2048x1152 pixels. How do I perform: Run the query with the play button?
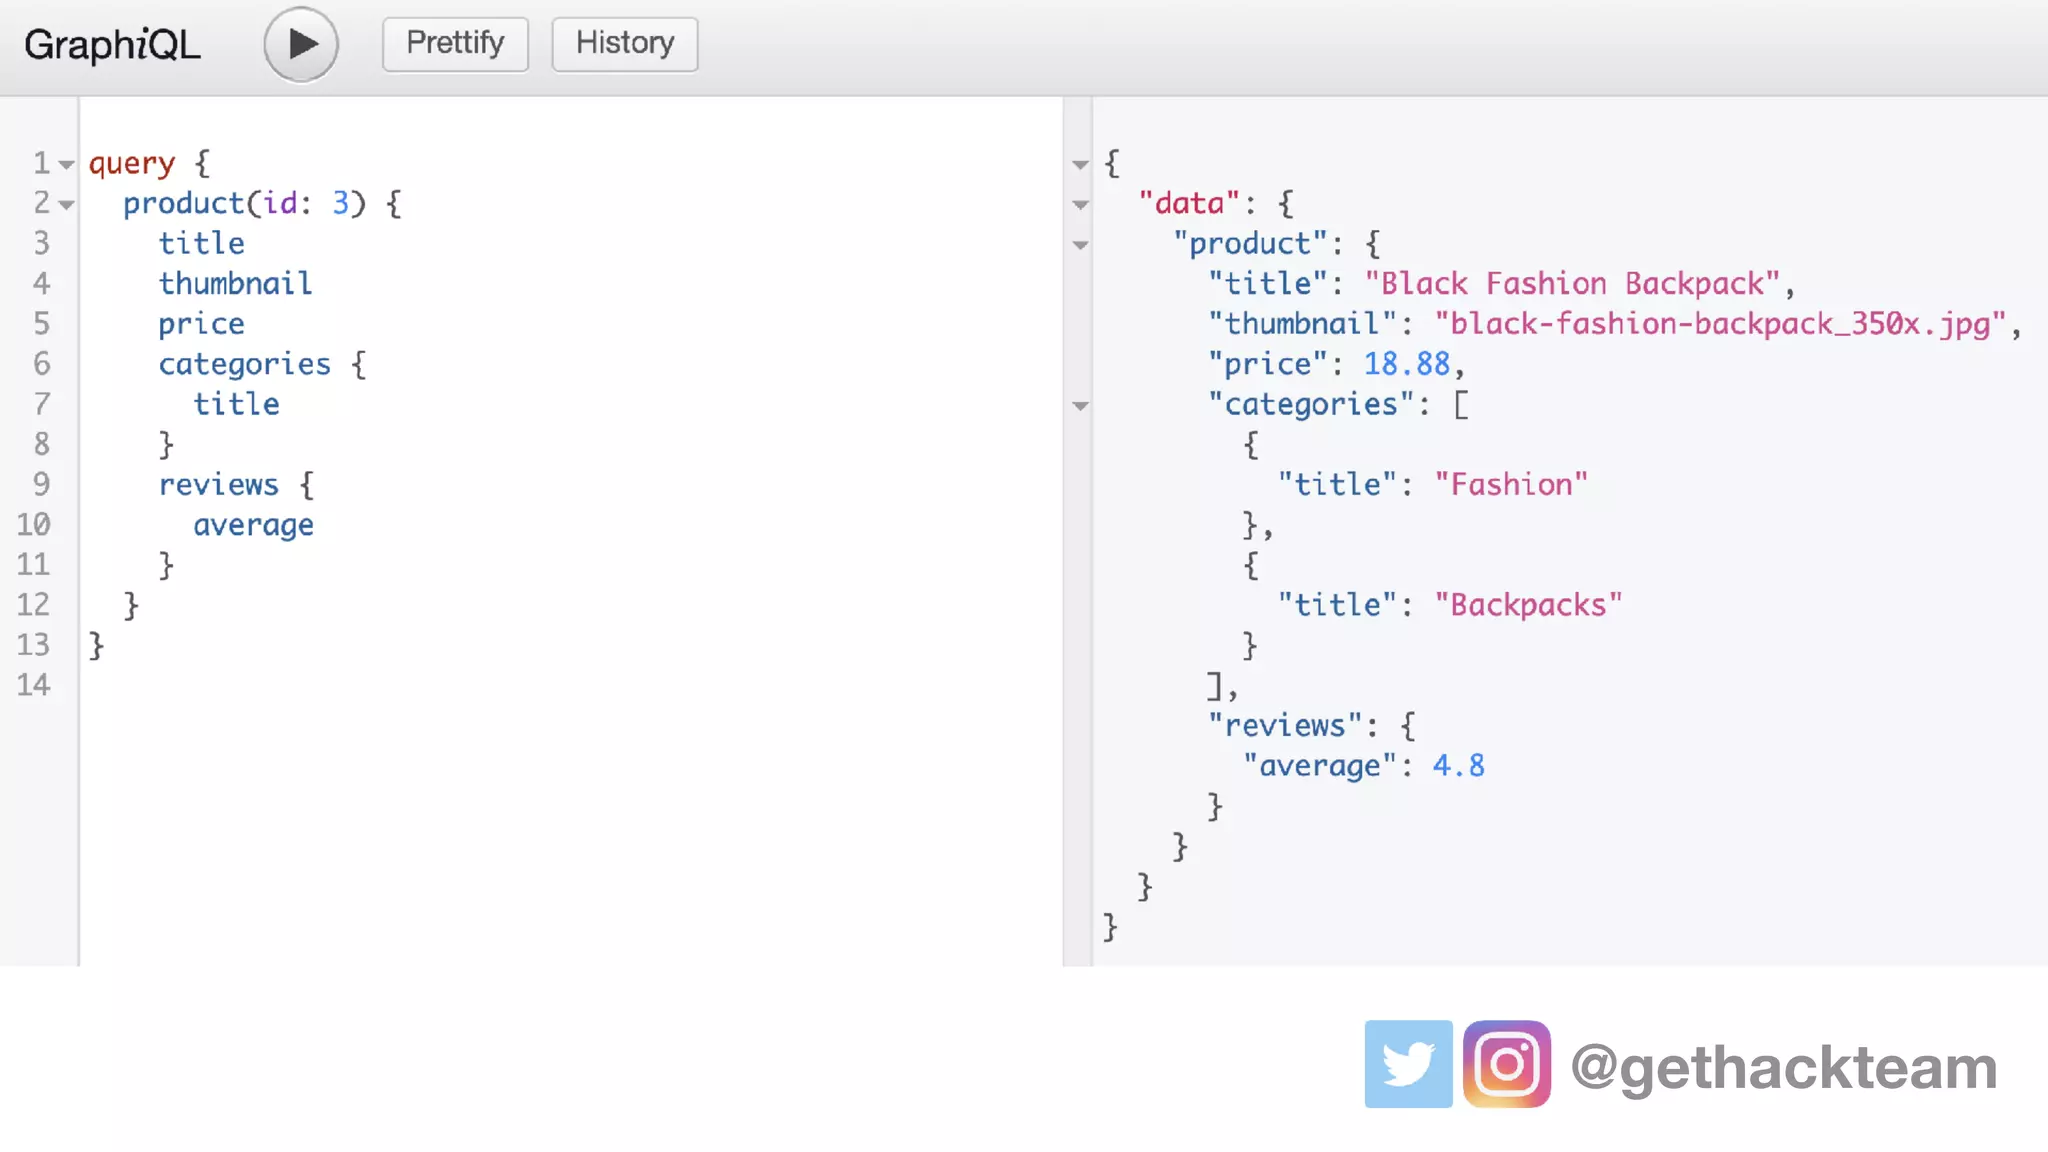coord(300,44)
